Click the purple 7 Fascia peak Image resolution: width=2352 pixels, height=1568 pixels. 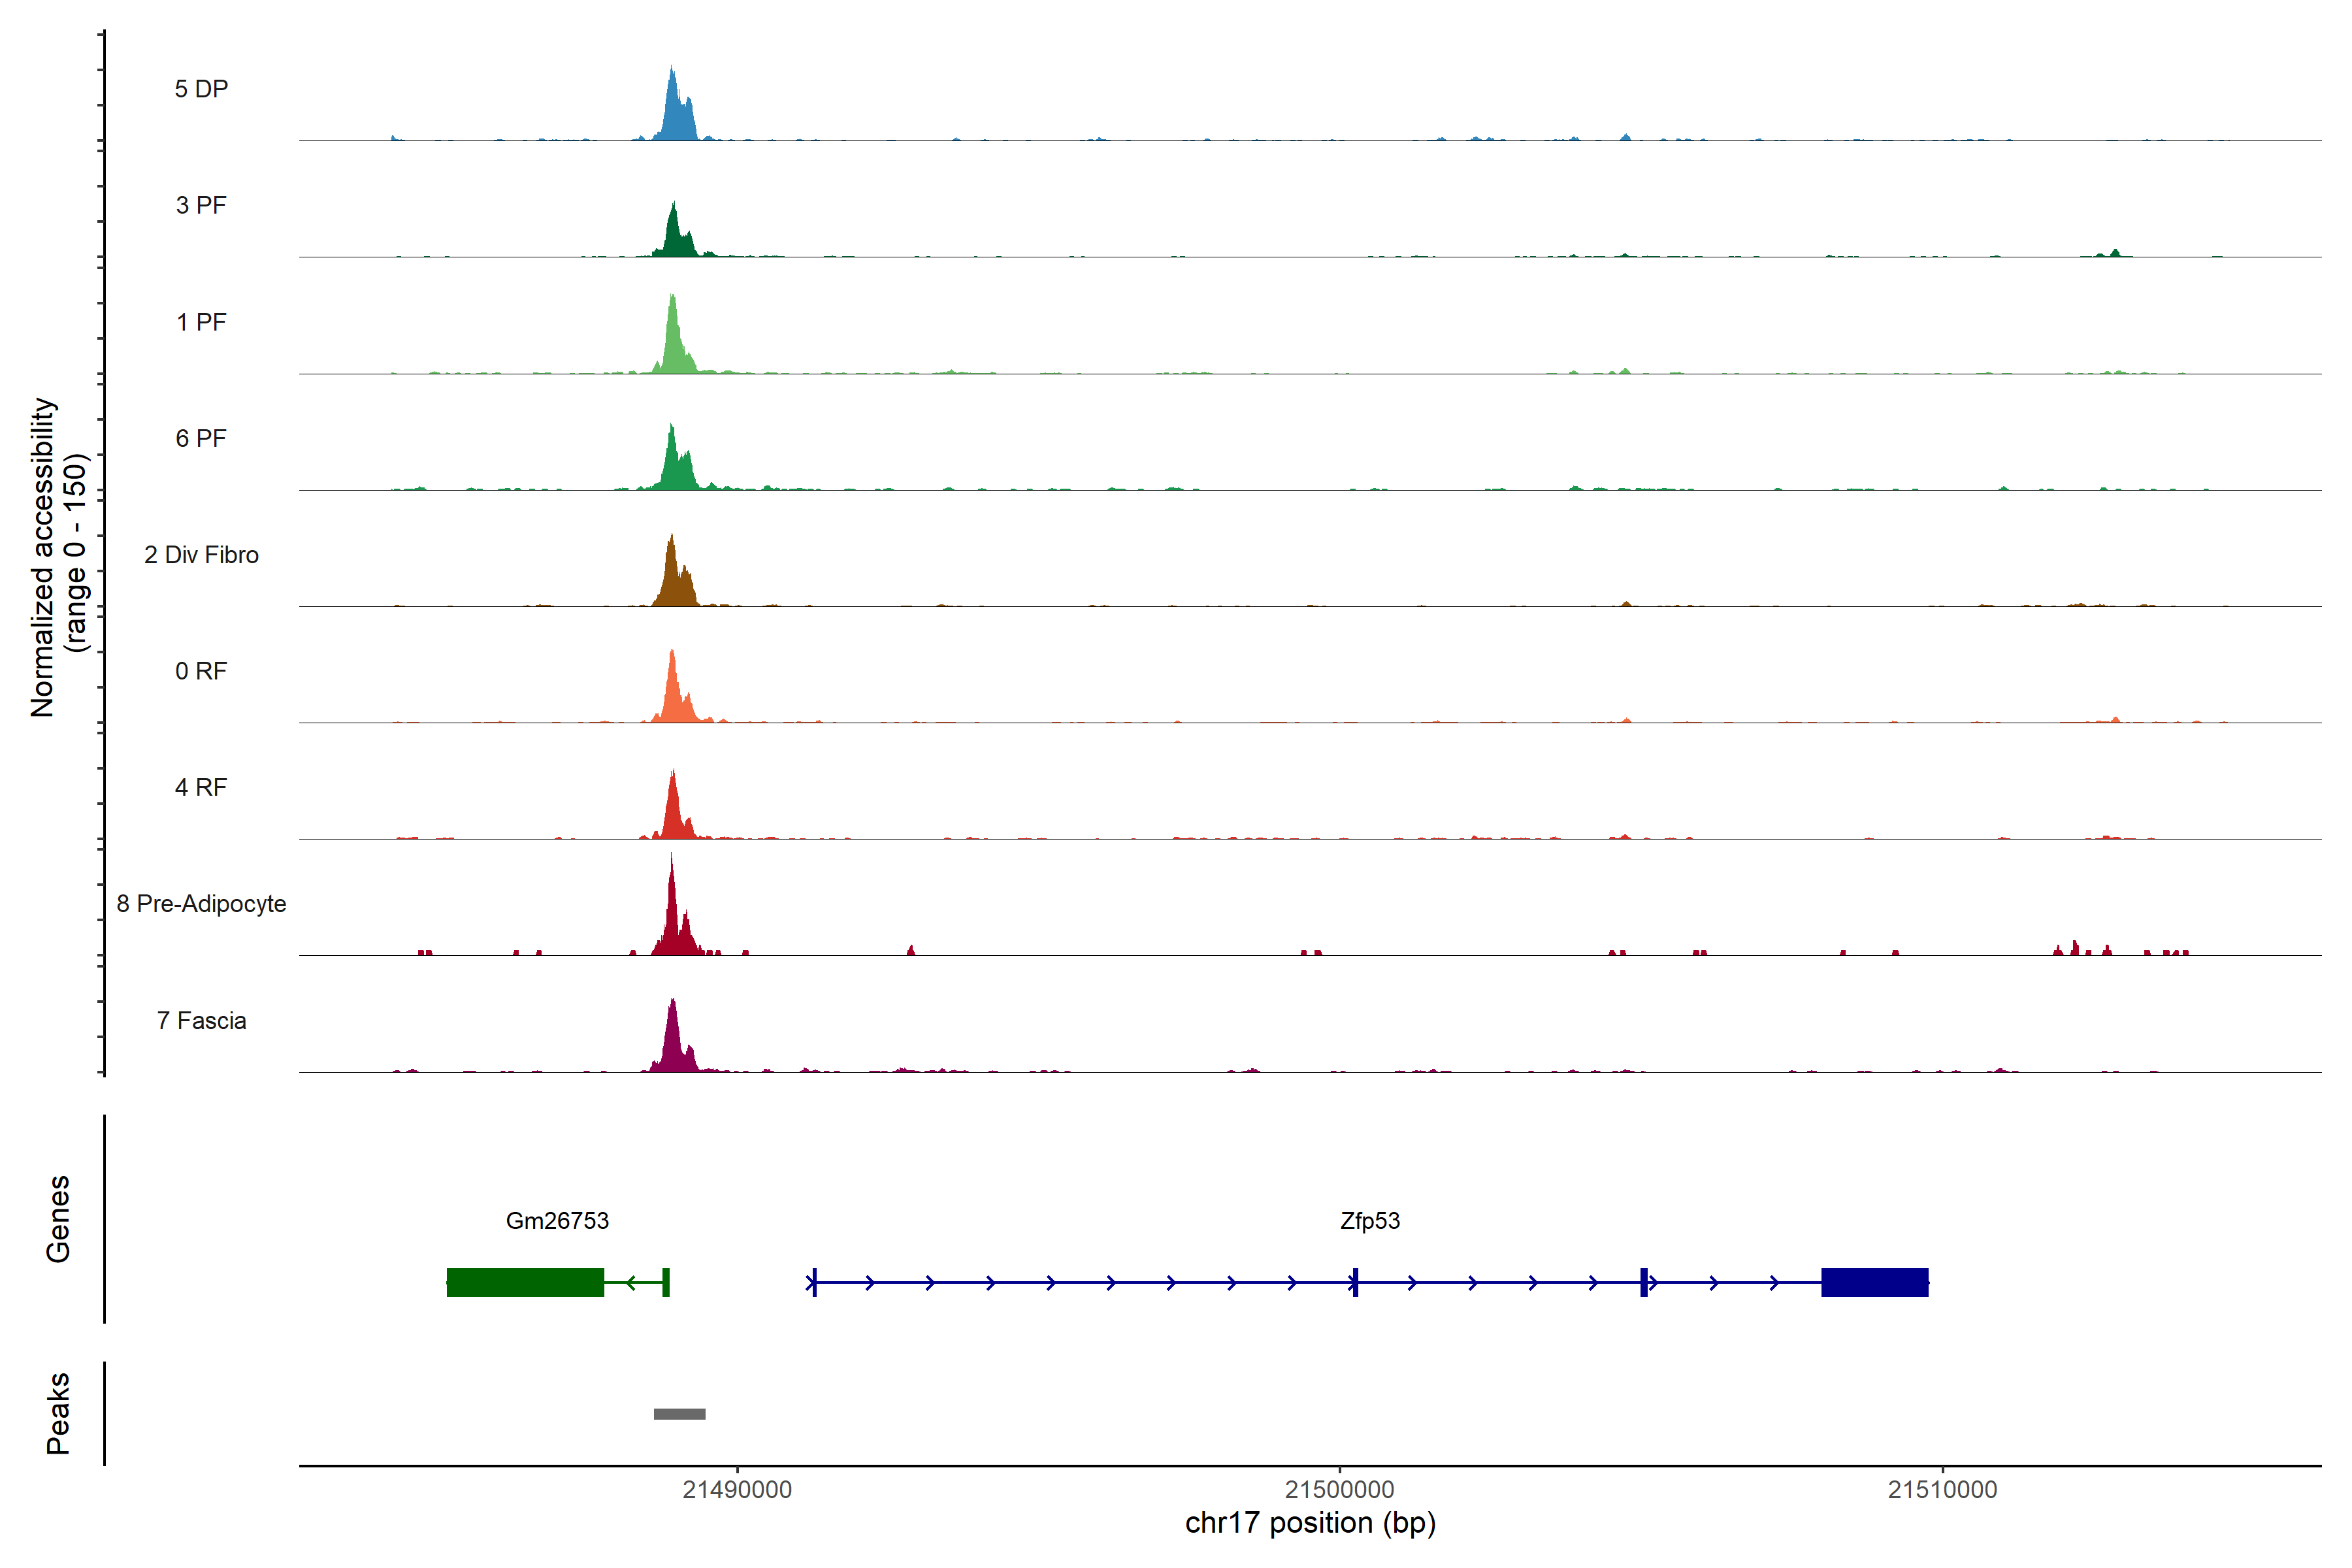point(674,1042)
